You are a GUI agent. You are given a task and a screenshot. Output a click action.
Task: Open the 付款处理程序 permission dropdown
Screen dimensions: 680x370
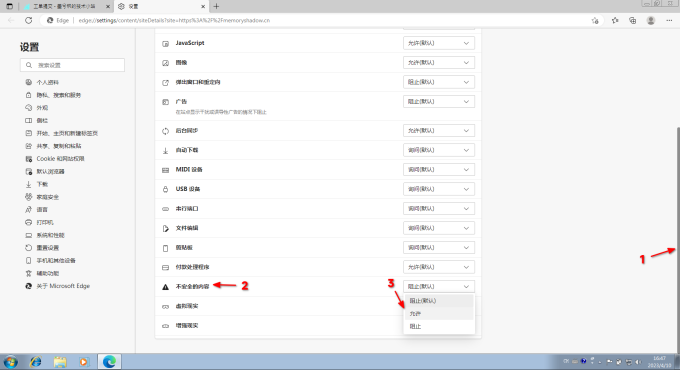coord(438,267)
